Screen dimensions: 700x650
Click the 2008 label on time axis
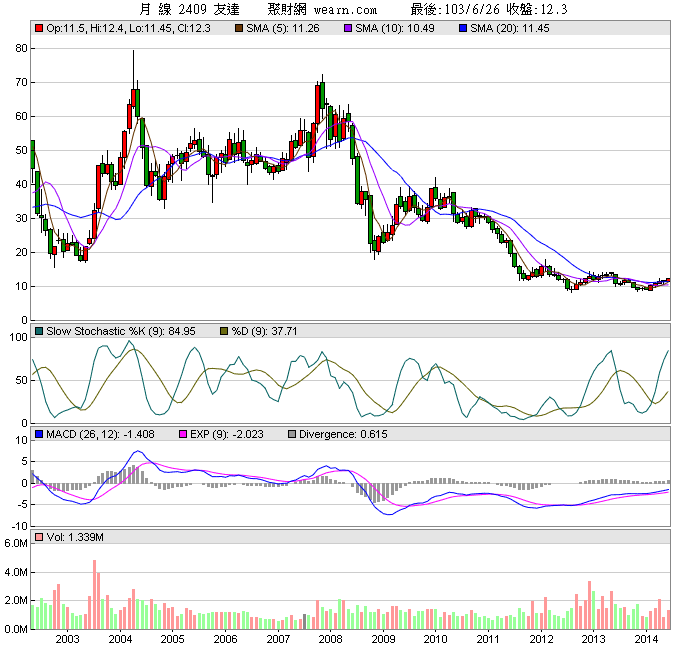tap(331, 639)
